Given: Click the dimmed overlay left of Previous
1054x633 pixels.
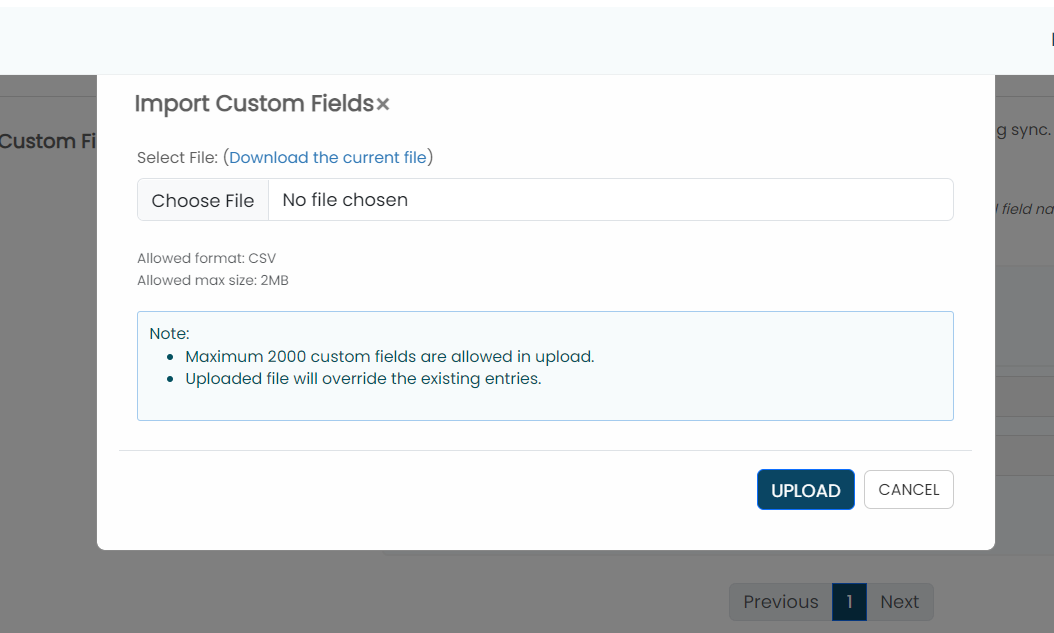Looking at the screenshot, I should coord(400,595).
